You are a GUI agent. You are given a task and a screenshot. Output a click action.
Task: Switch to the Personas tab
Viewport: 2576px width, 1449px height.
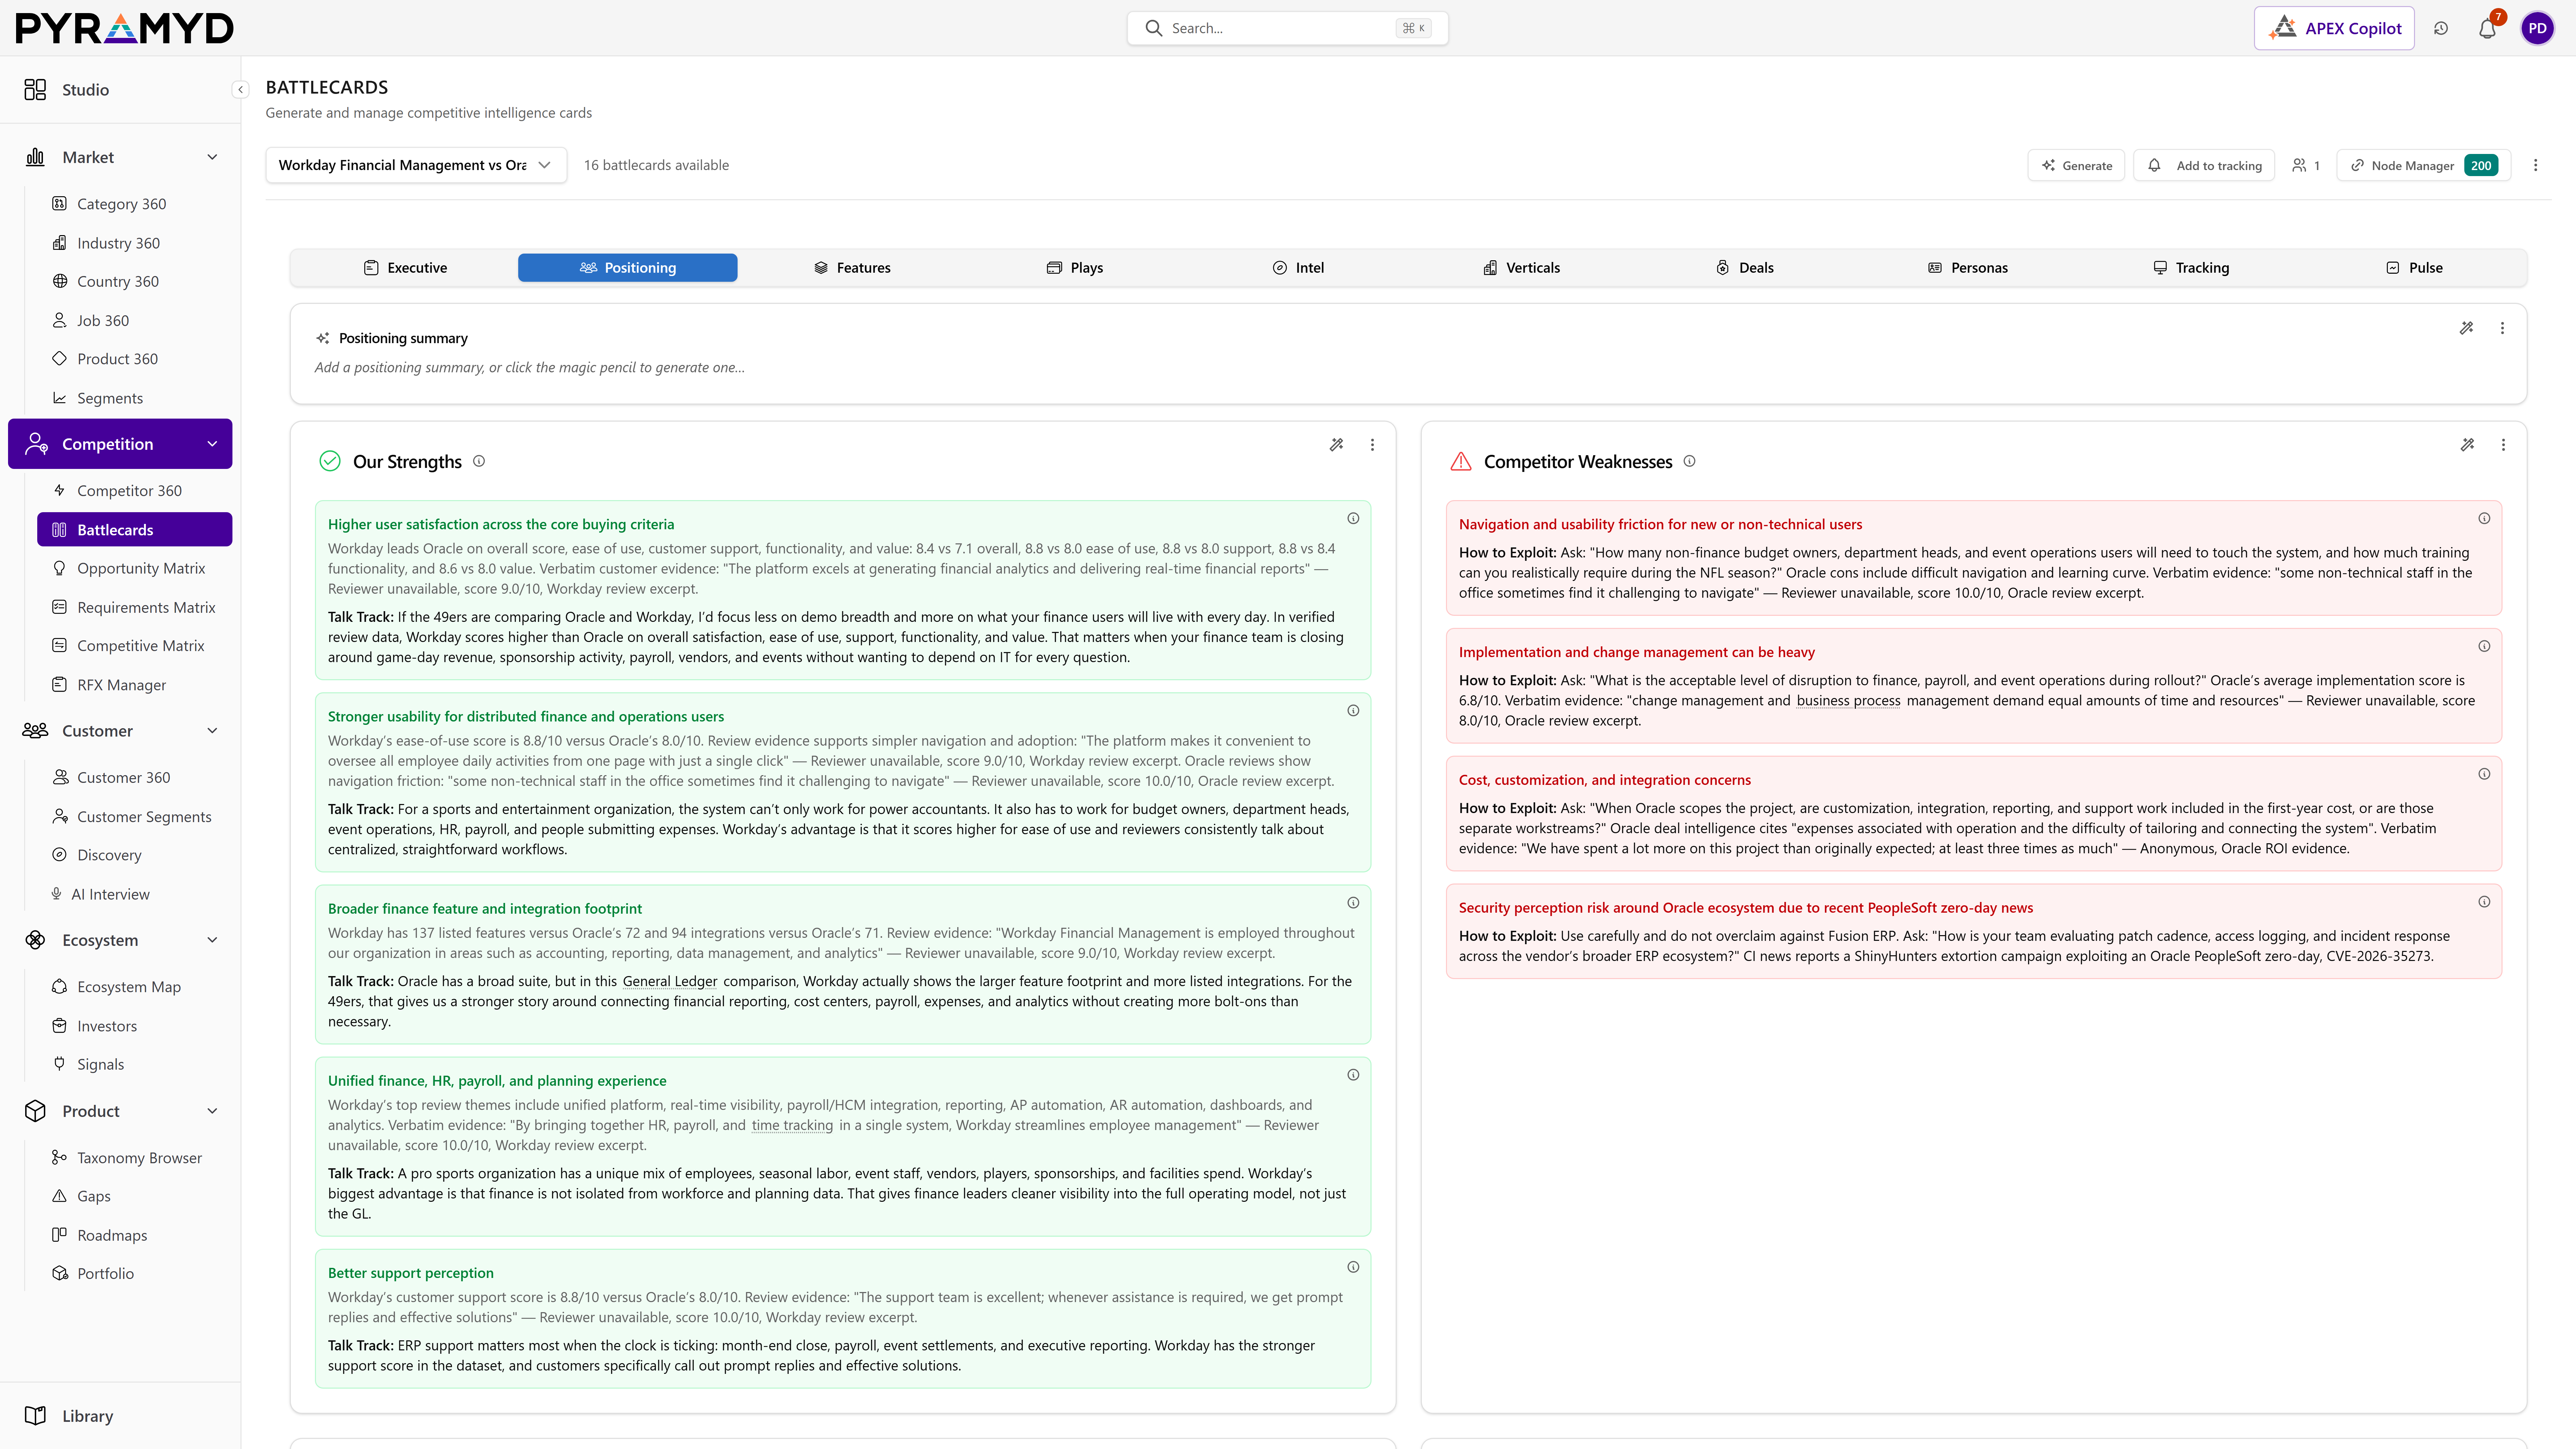coord(1968,268)
